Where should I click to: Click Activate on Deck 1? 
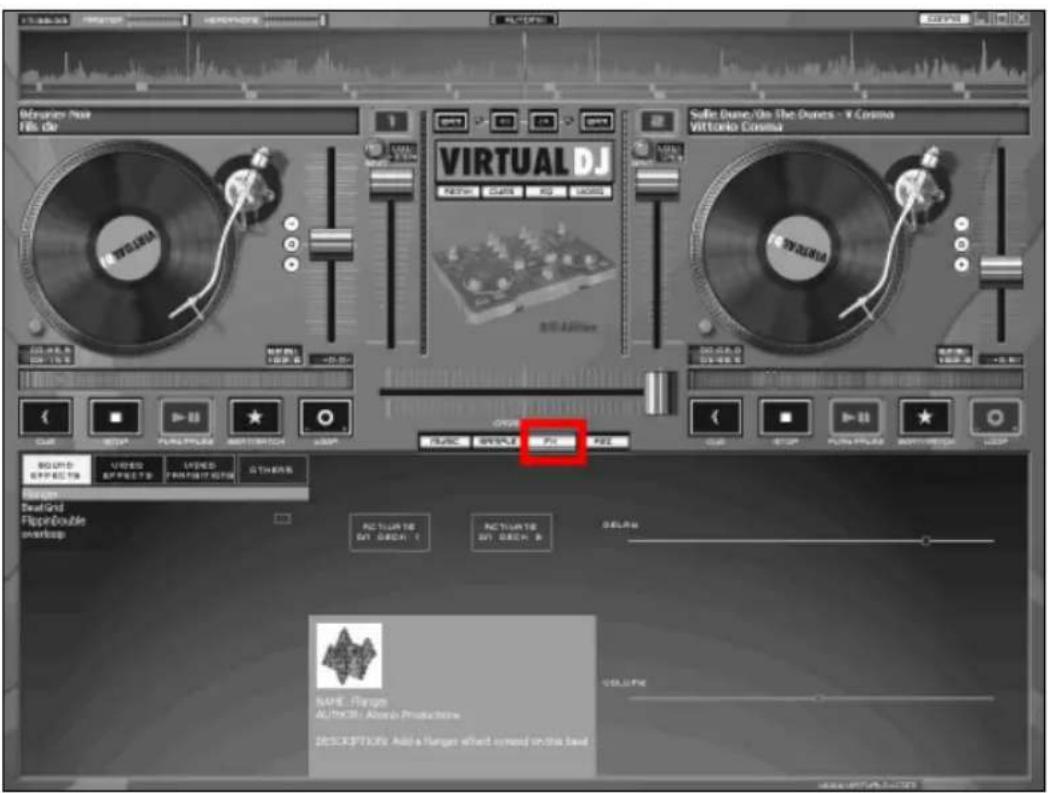(x=390, y=533)
